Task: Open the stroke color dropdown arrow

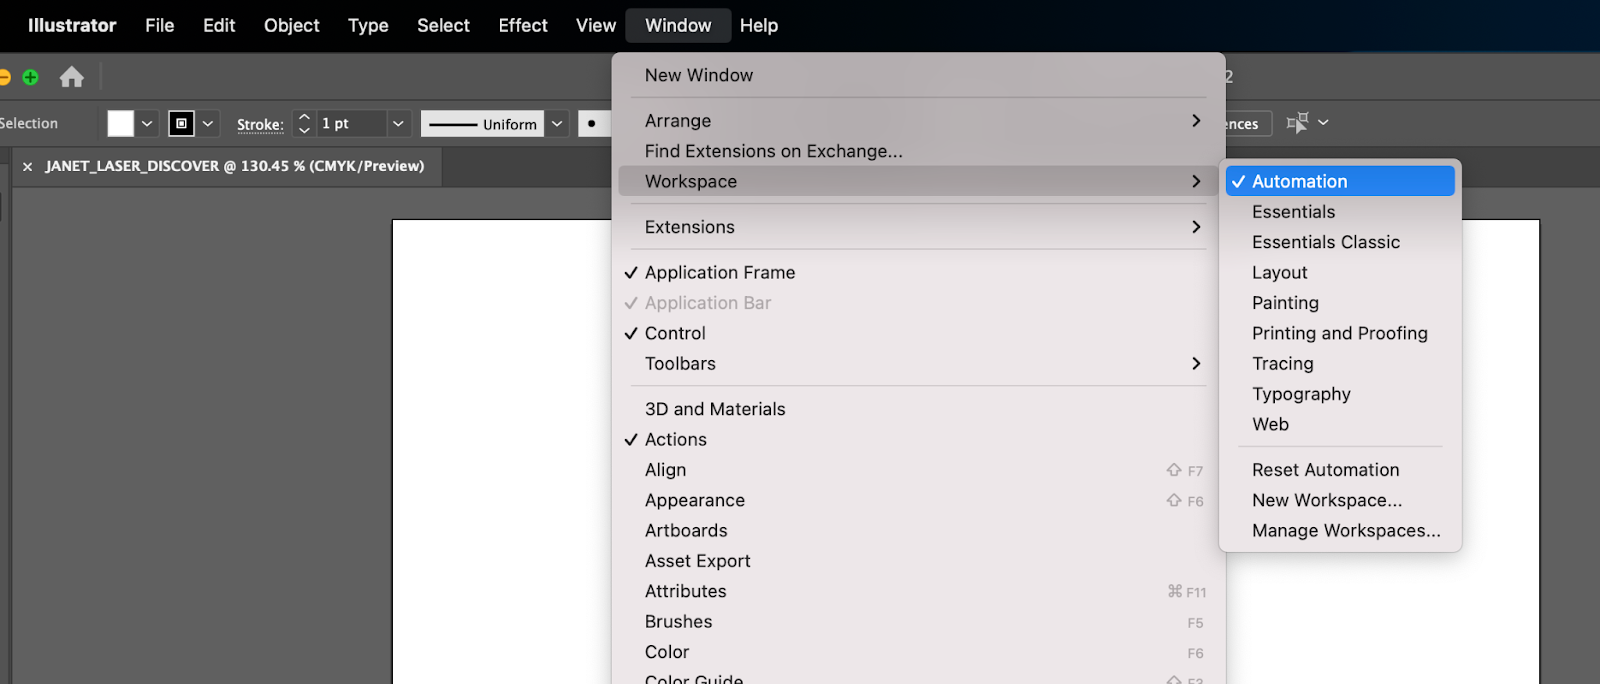Action: coord(208,123)
